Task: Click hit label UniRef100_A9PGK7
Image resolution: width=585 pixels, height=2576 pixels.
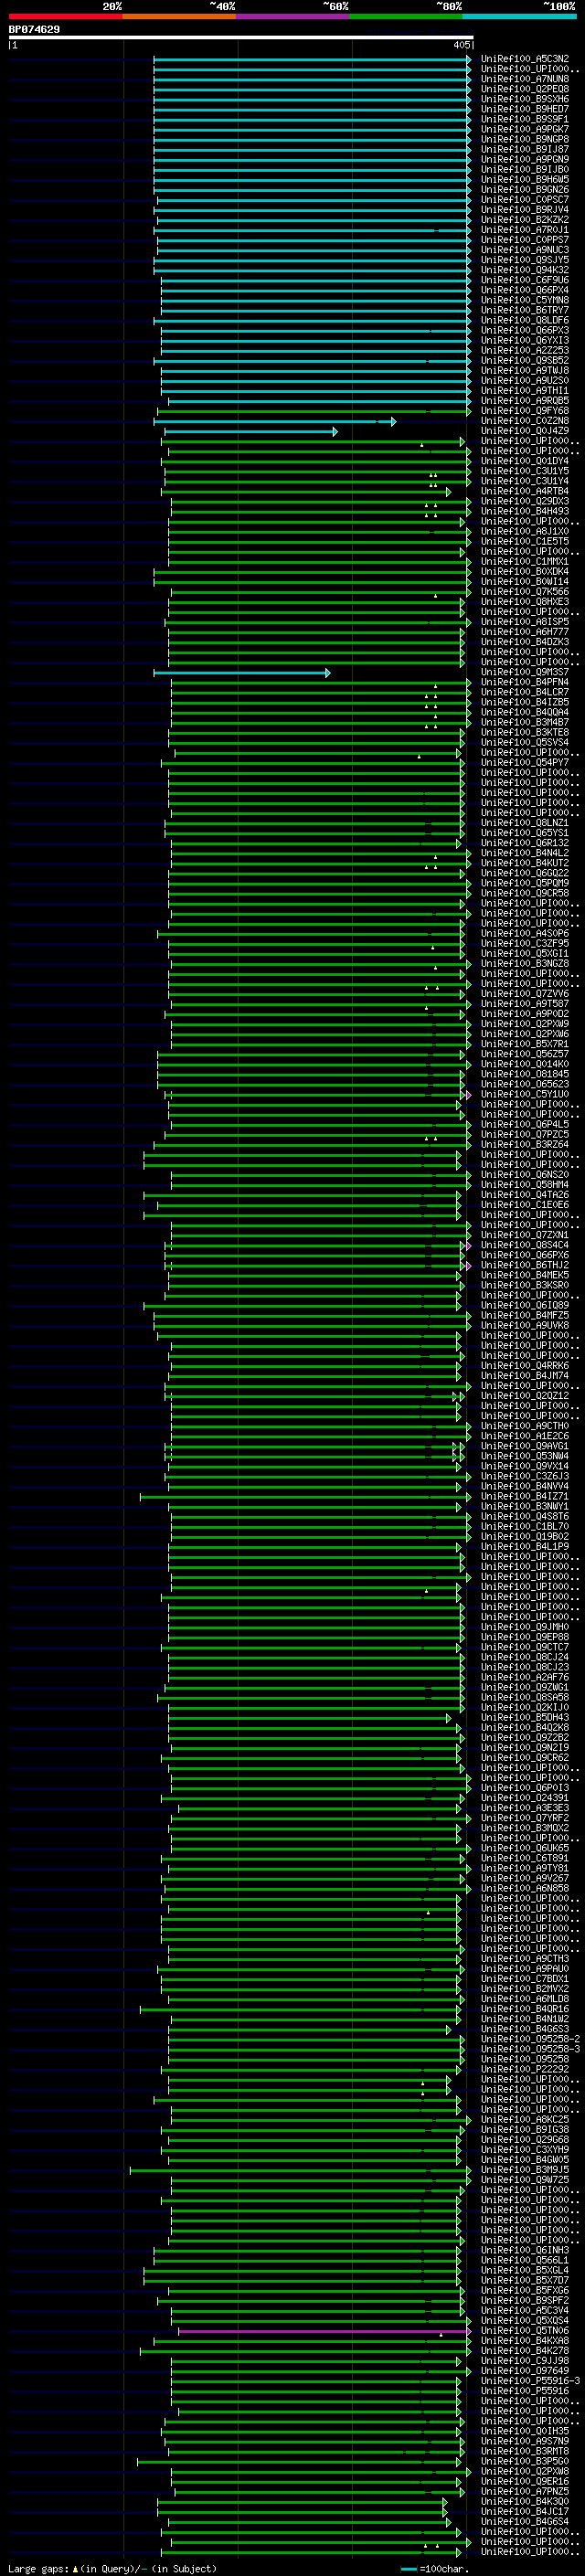Action: 525,129
